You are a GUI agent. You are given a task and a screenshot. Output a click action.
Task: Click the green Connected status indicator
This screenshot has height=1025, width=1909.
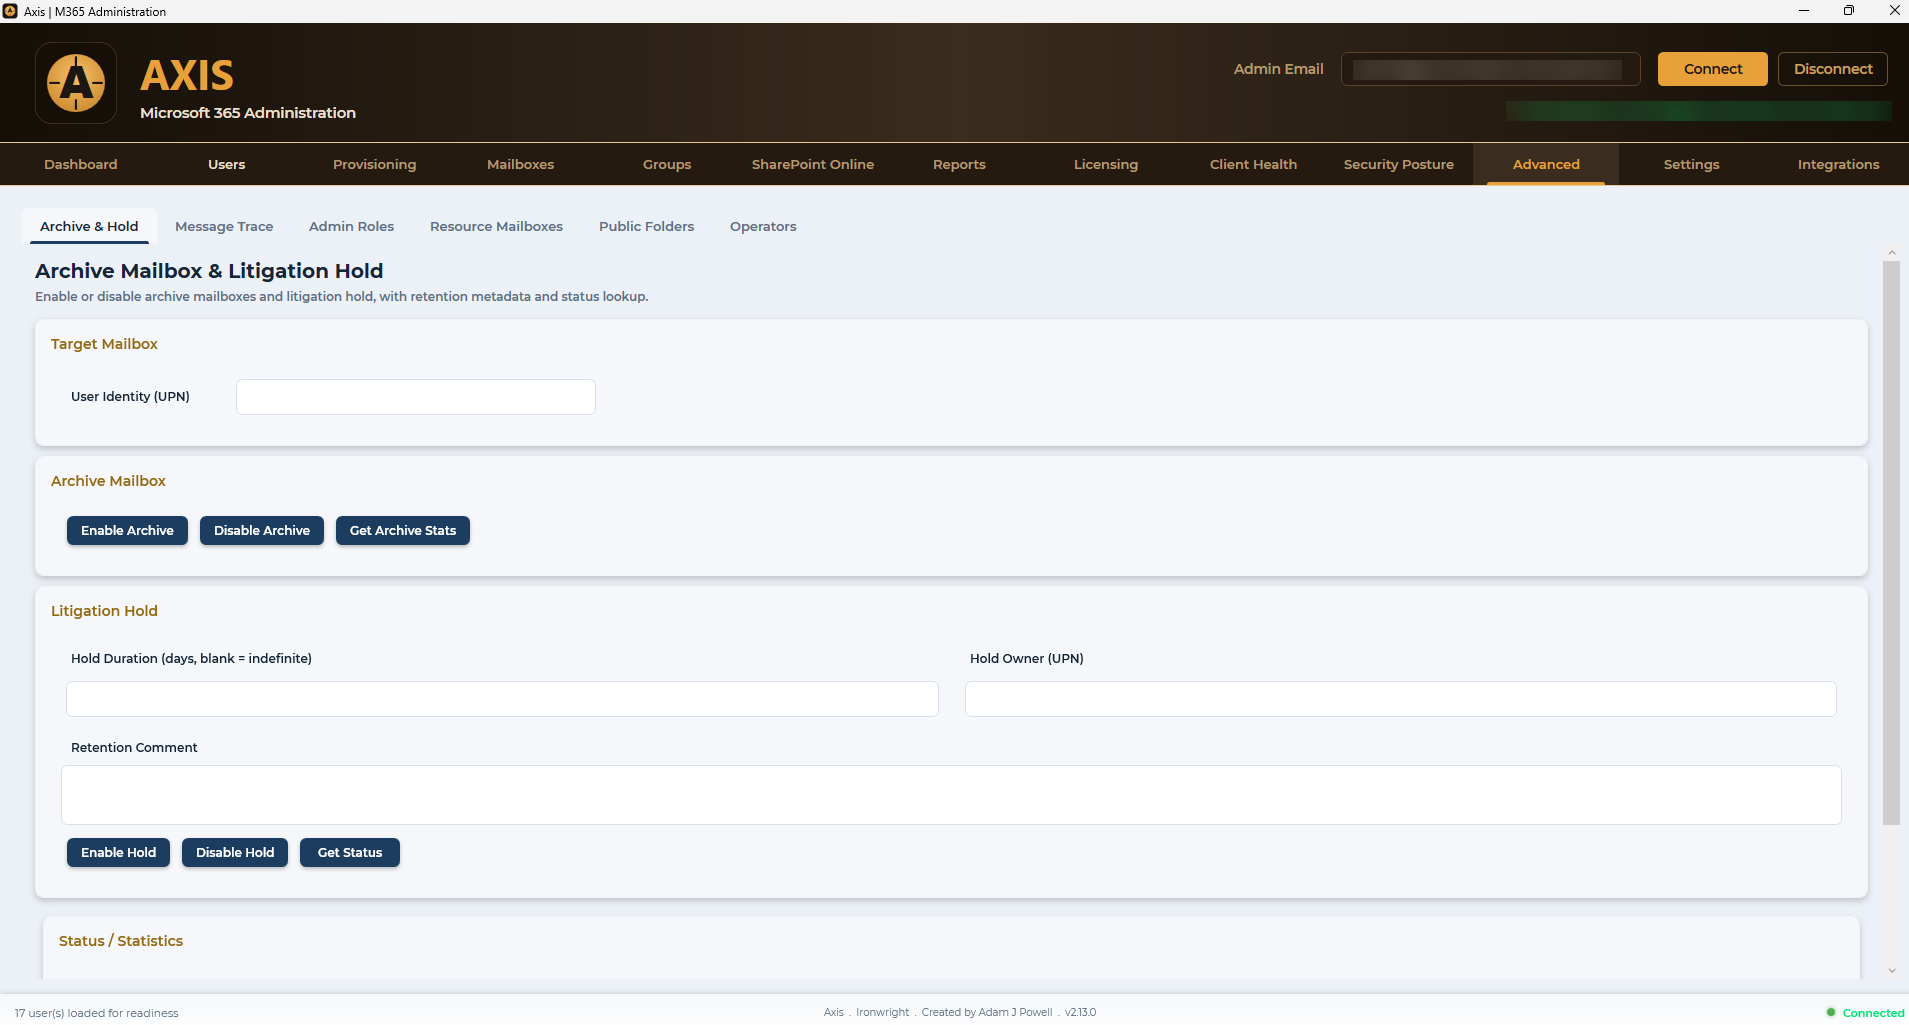[x=1831, y=1012]
